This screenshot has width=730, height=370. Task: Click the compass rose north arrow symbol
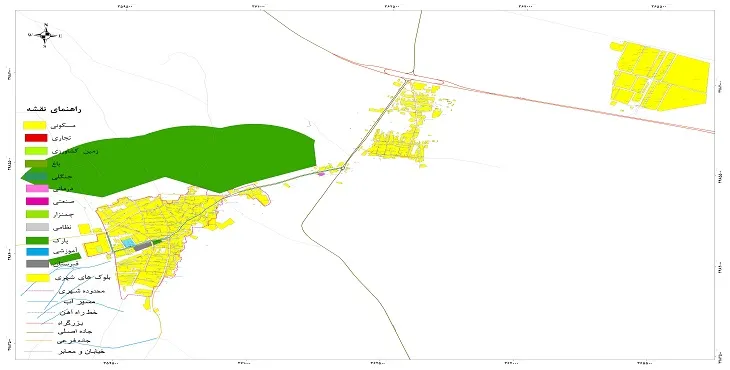[x=45, y=35]
